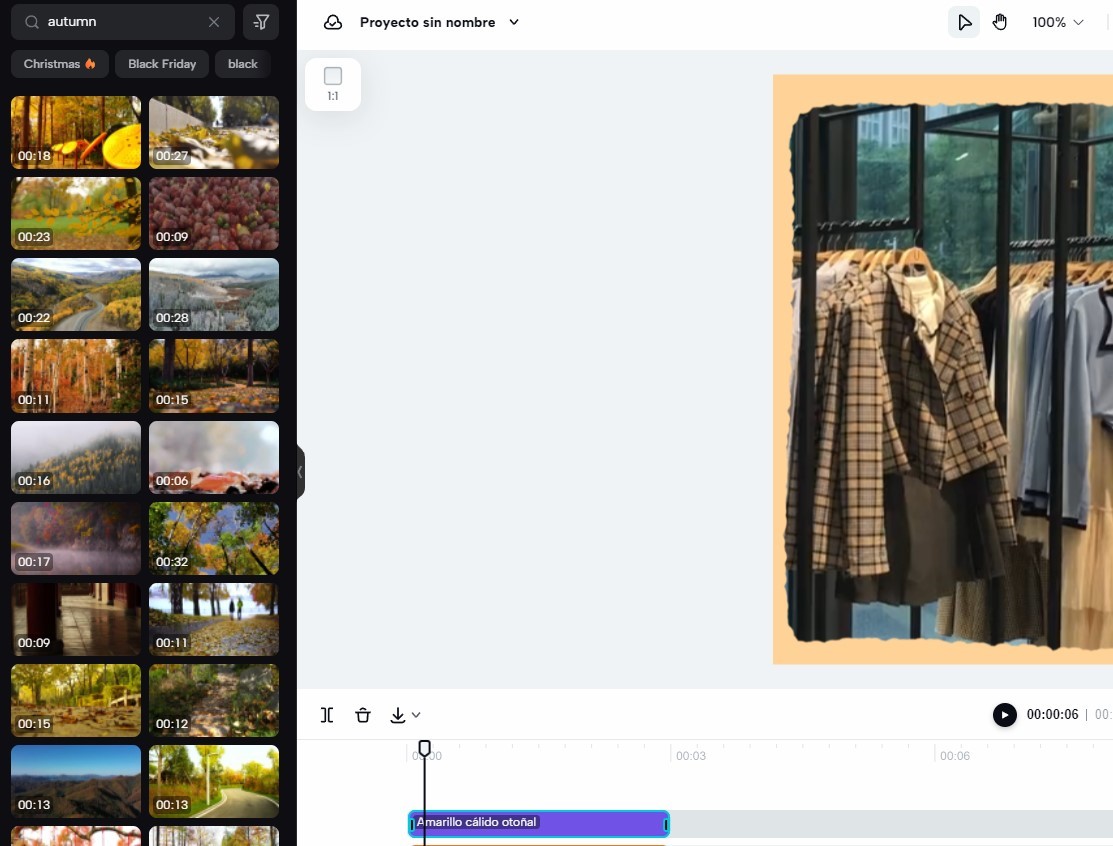Click the Proyecto sin nombre title
This screenshot has width=1113, height=846.
click(427, 22)
